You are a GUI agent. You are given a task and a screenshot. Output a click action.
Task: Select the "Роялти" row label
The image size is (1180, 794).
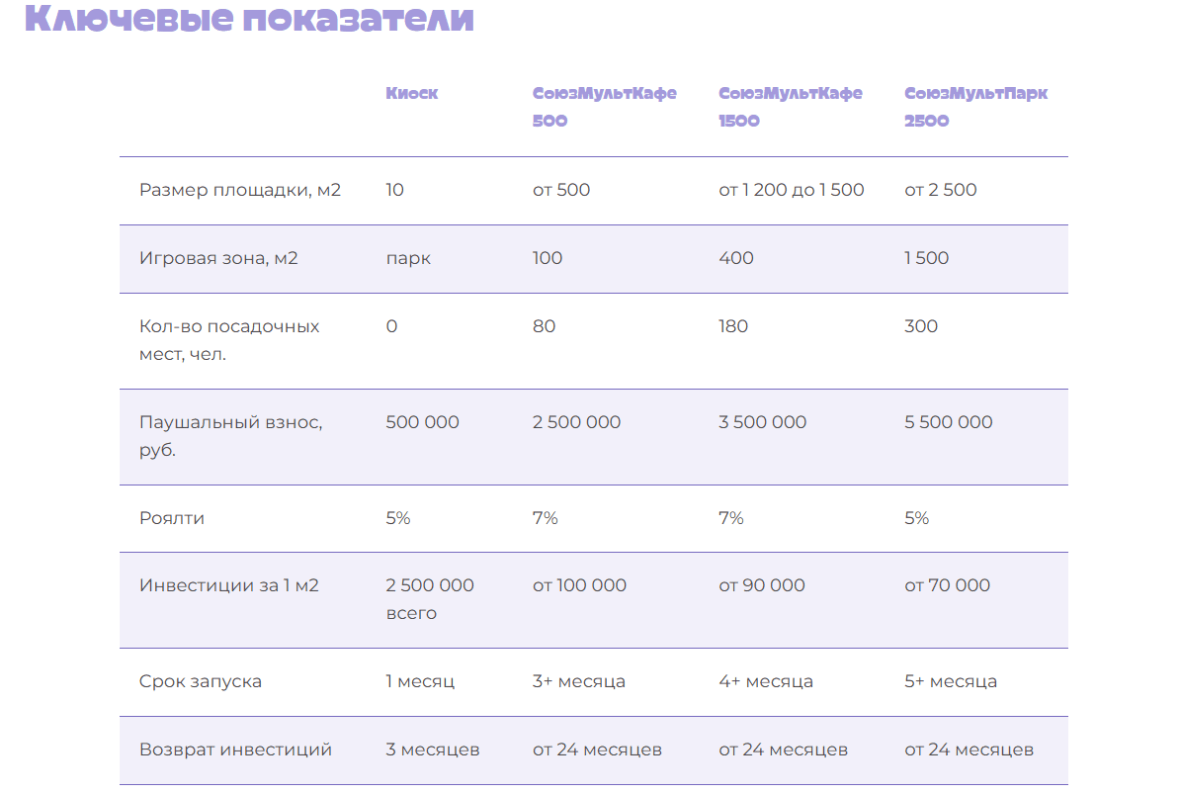(172, 518)
